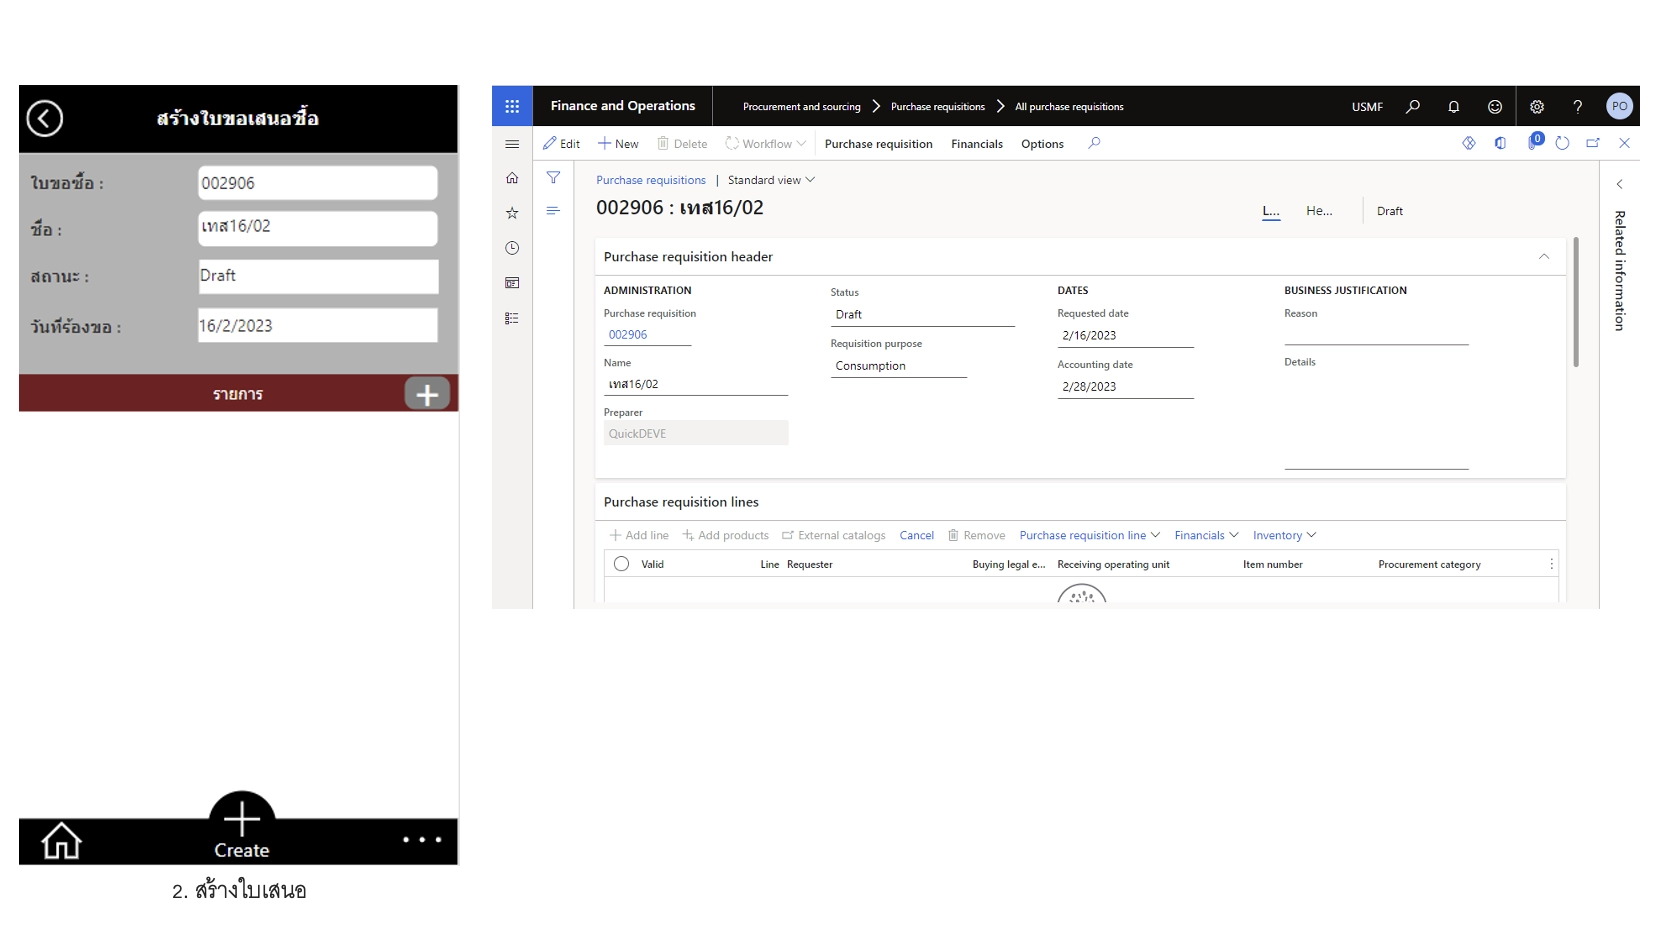Collapse the Purchase requisition header section

point(1544,257)
